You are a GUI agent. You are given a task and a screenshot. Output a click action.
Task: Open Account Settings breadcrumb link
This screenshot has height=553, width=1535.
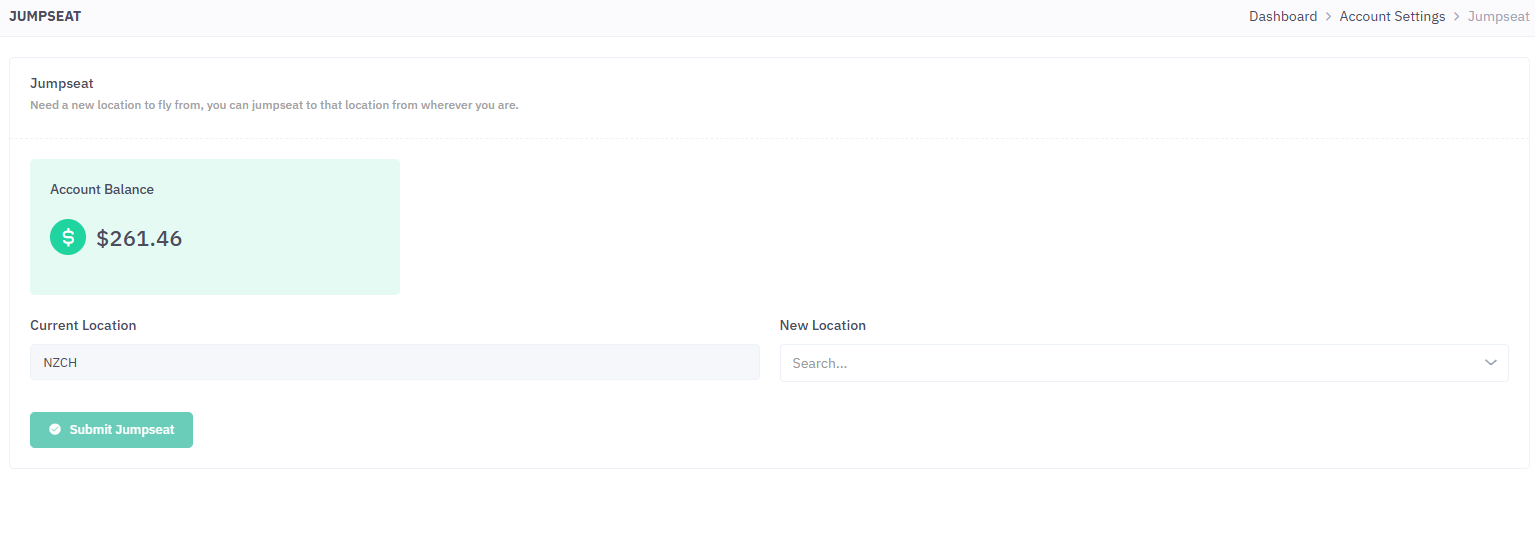[1392, 17]
